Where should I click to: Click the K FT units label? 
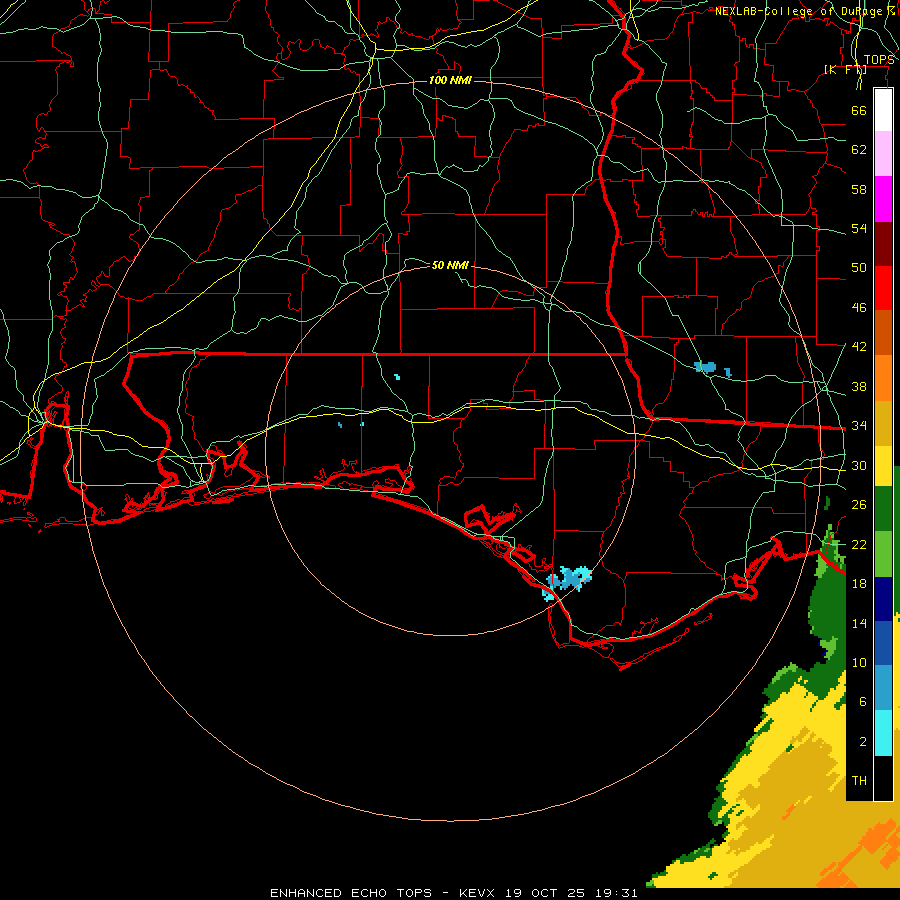[x=845, y=70]
